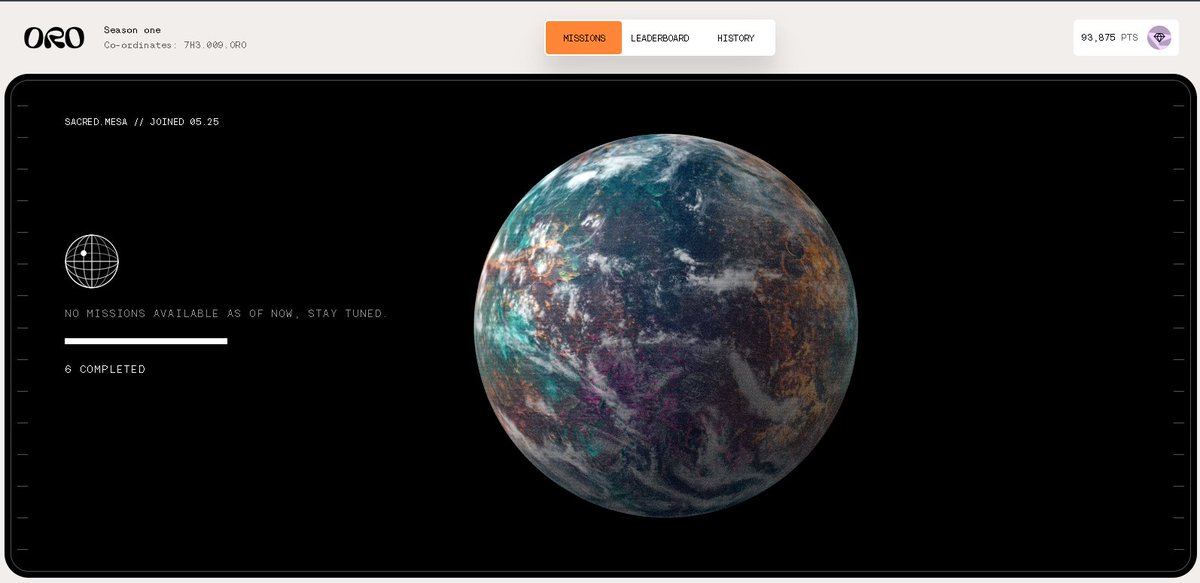
Task: Click the mission progress bar
Action: click(x=146, y=341)
